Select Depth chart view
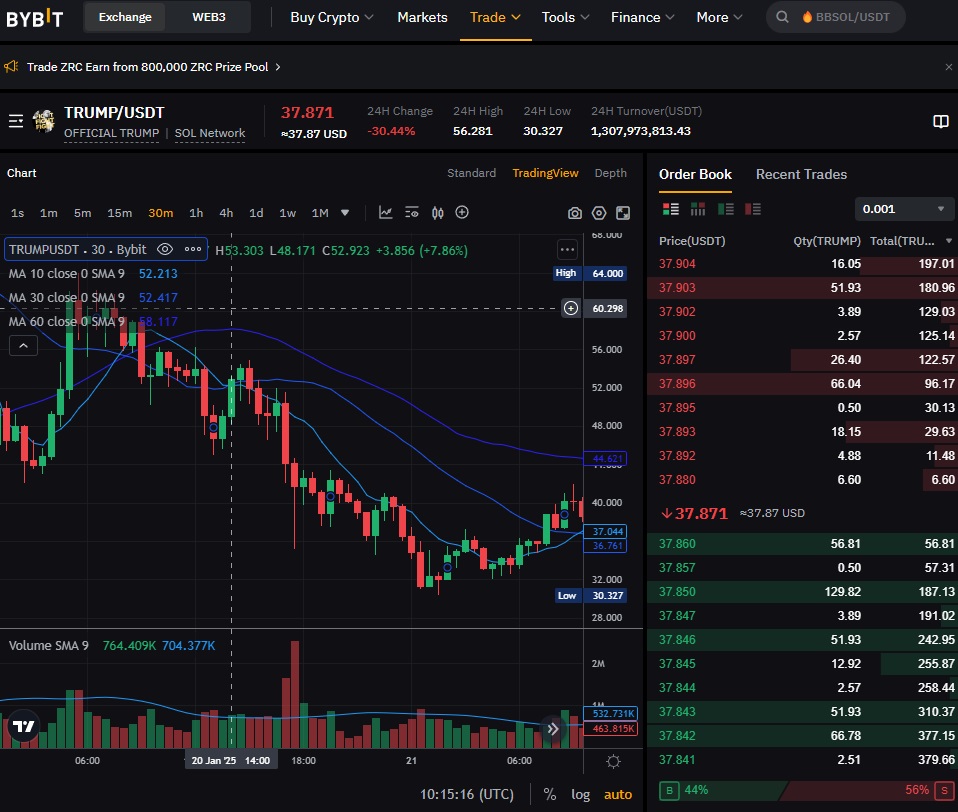The height and width of the screenshot is (812, 958). click(610, 173)
